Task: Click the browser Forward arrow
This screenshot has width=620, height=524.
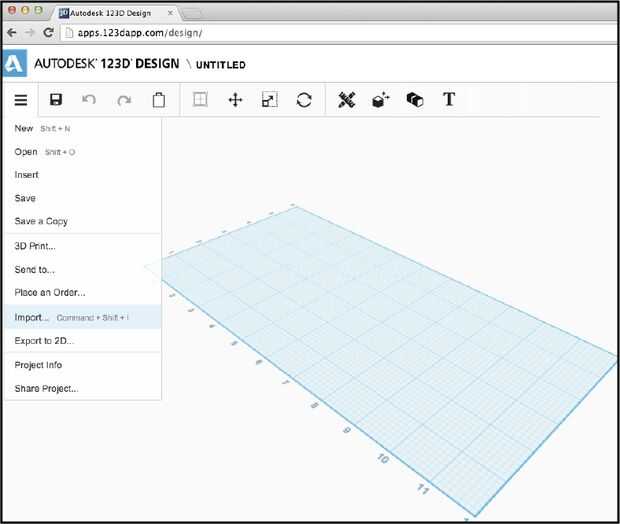Action: click(30, 32)
